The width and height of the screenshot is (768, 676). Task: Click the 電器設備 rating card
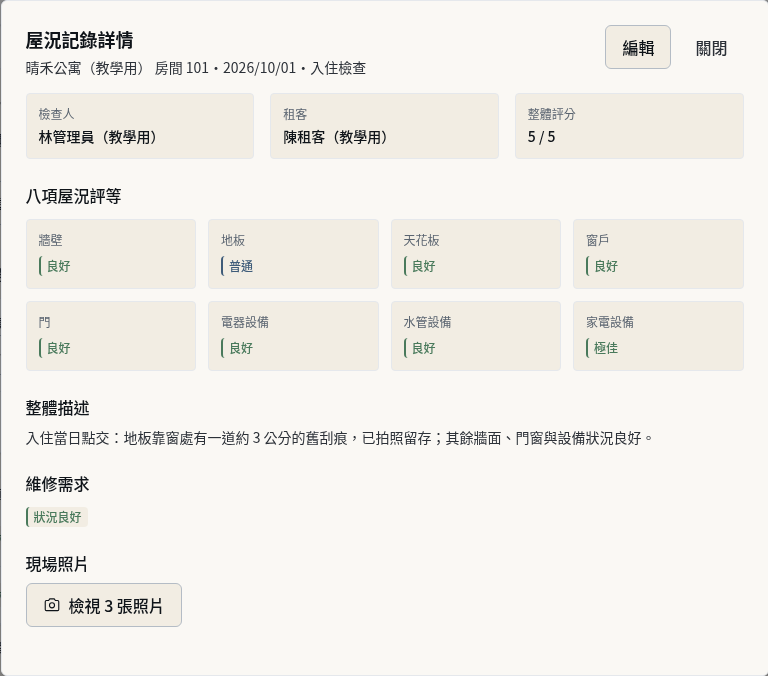293,336
